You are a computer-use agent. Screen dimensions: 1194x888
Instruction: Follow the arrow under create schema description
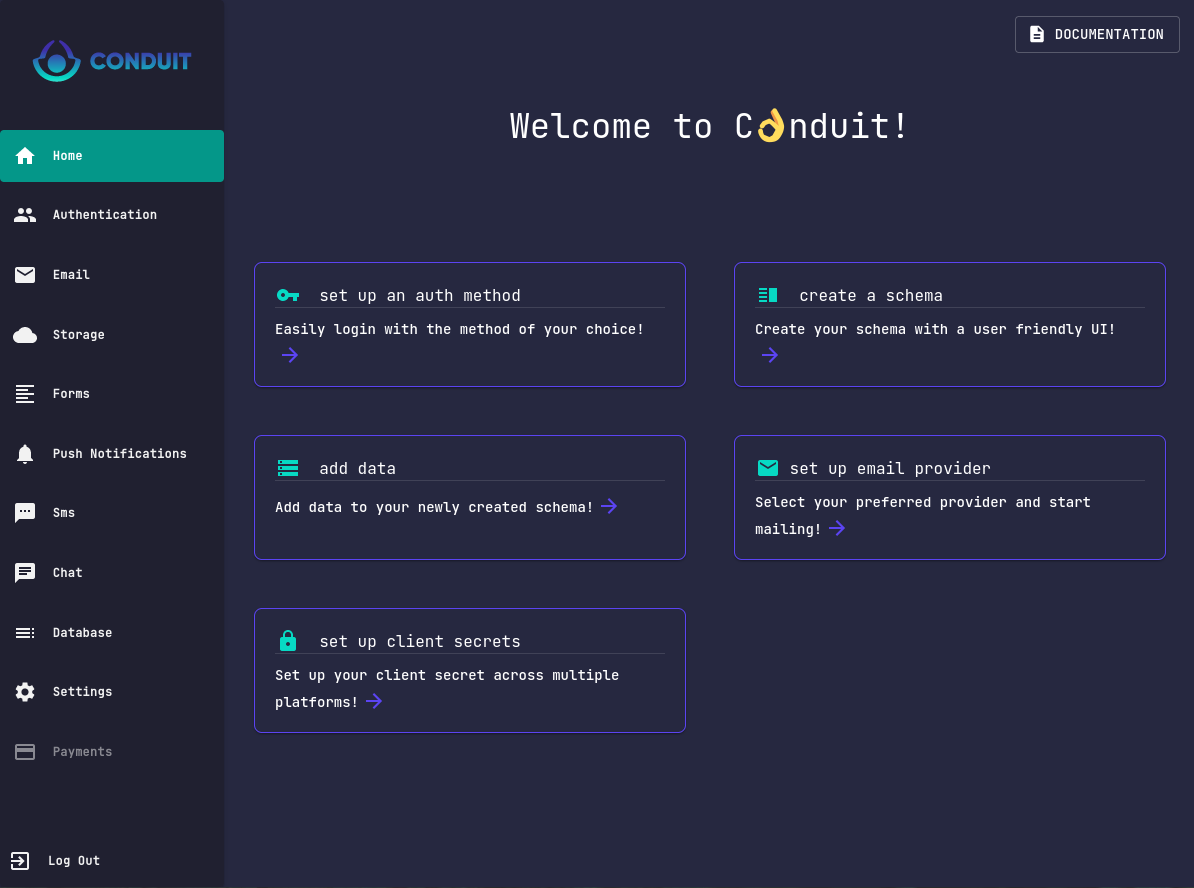tap(770, 355)
